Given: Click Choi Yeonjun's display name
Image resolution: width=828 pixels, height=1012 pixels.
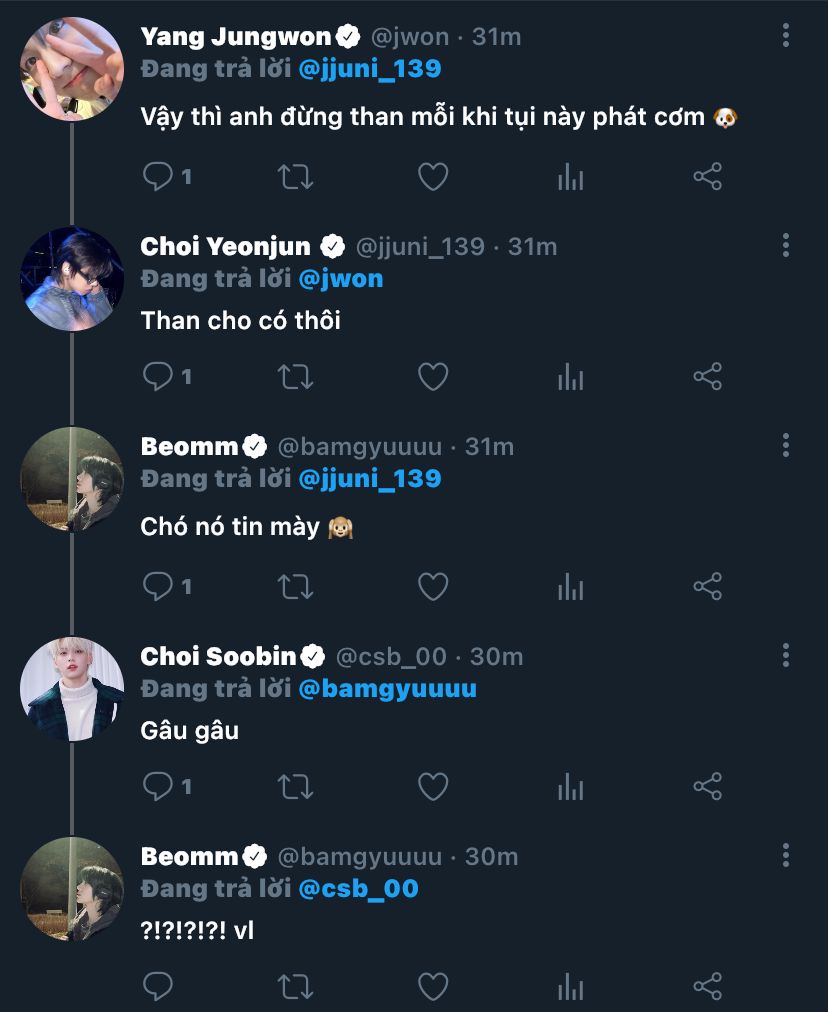Looking at the screenshot, I should pos(226,246).
